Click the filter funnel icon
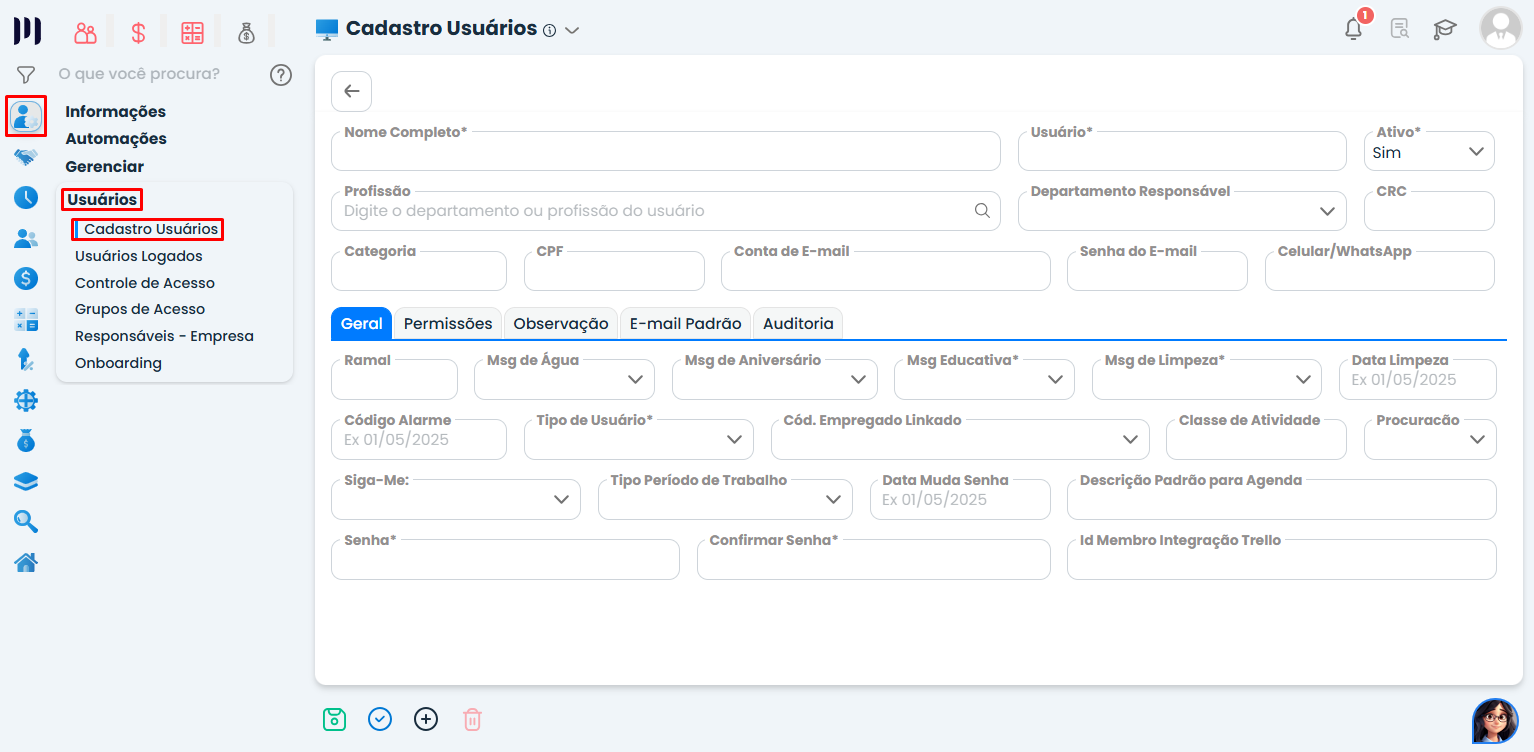This screenshot has width=1534, height=752. tap(26, 74)
